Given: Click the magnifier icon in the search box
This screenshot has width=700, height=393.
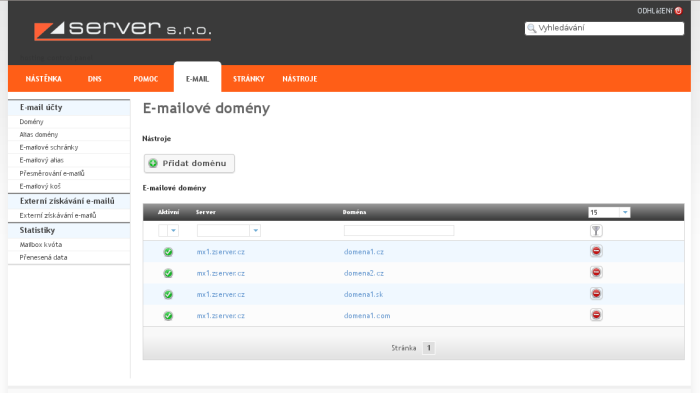Looking at the screenshot, I should [x=531, y=28].
